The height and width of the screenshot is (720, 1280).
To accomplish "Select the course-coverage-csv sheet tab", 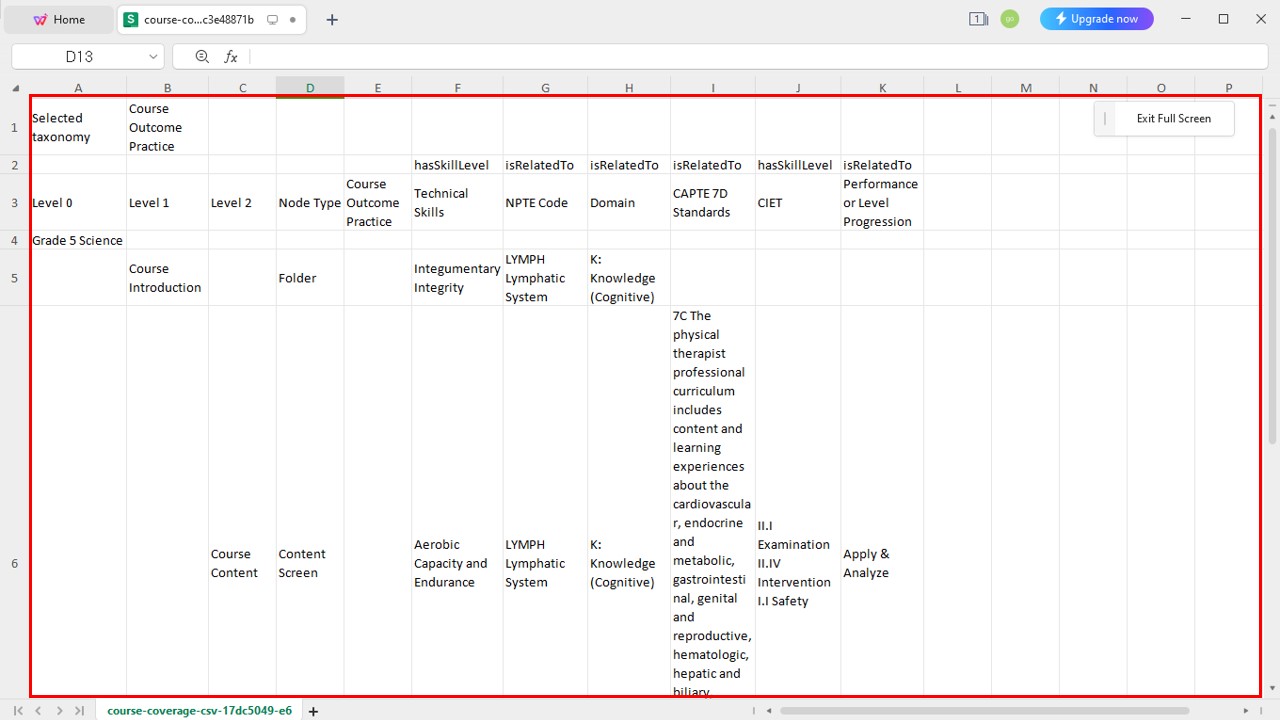I will [199, 711].
